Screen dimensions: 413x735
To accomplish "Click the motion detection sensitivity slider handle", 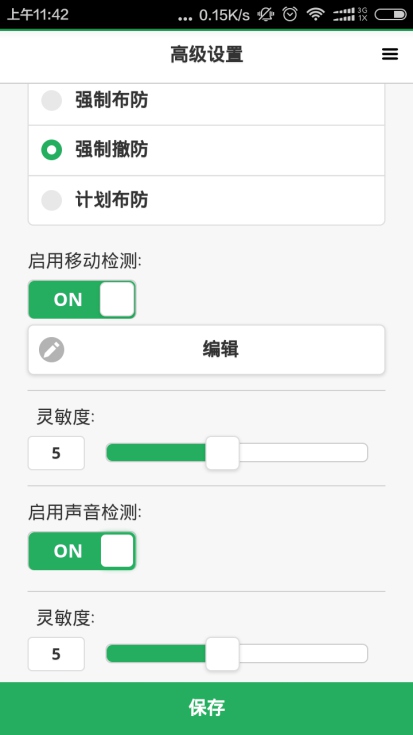I will tap(222, 453).
